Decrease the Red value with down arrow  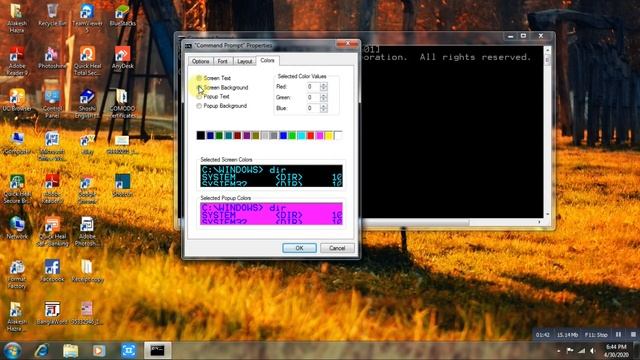324,89
